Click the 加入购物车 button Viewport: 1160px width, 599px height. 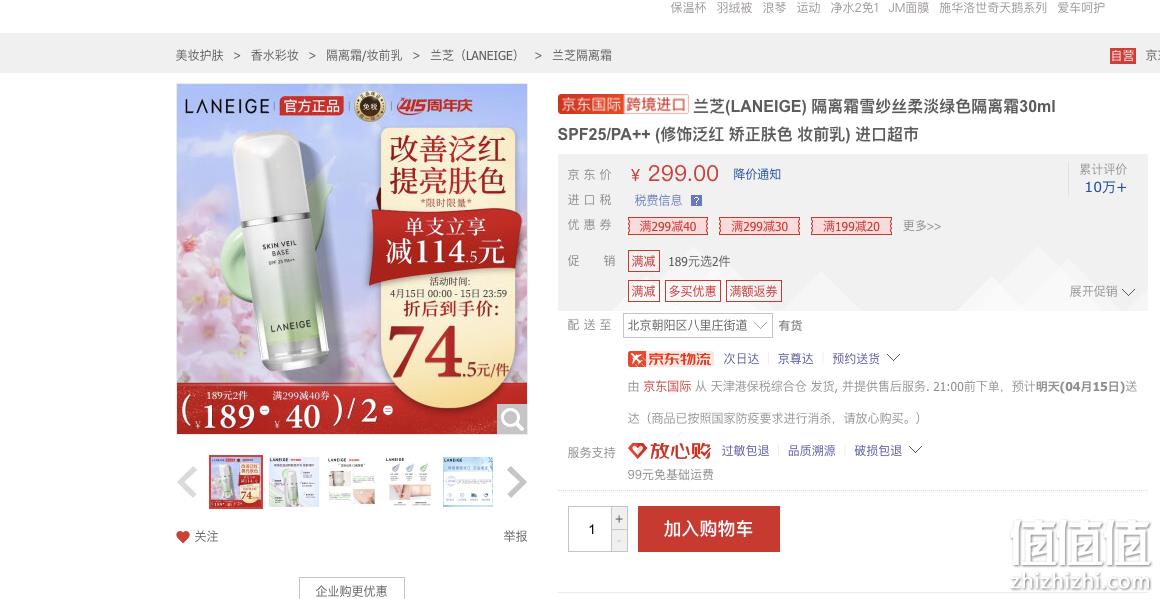point(709,529)
